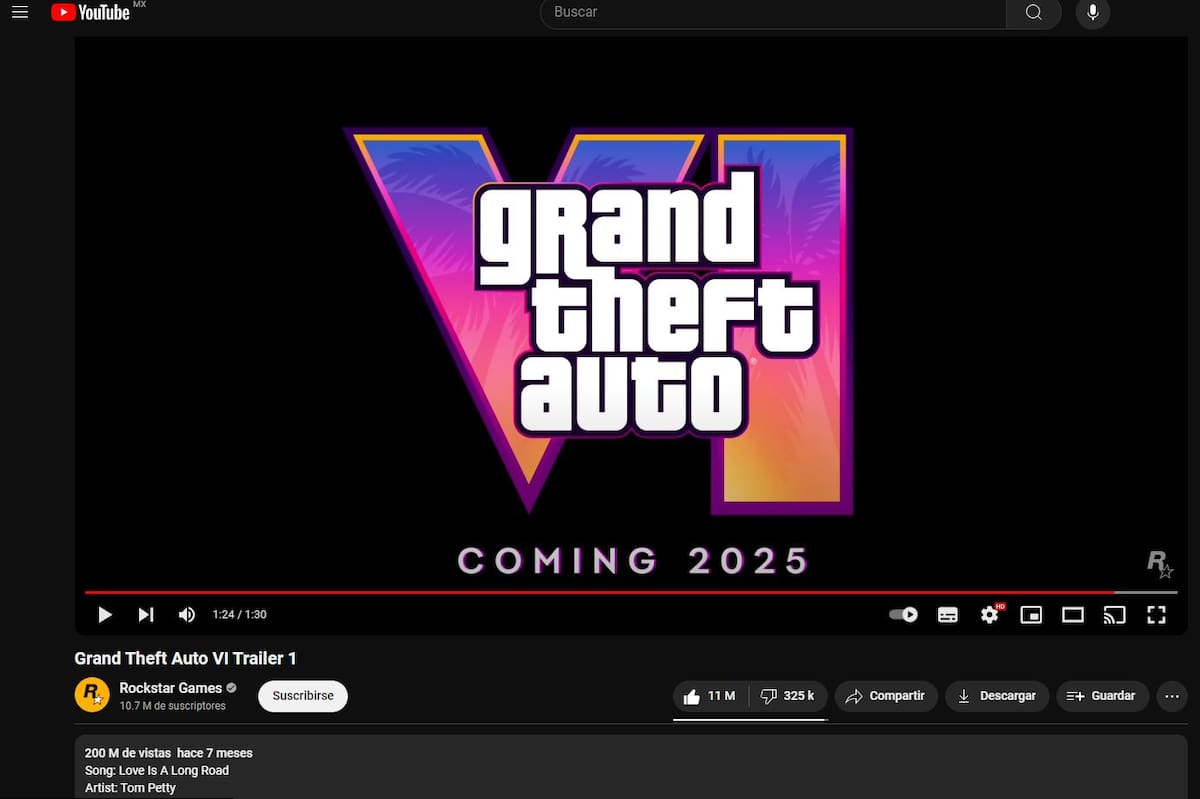Image resolution: width=1200 pixels, height=799 pixels.
Task: Open Rockstar Games channel avatar
Action: point(92,694)
